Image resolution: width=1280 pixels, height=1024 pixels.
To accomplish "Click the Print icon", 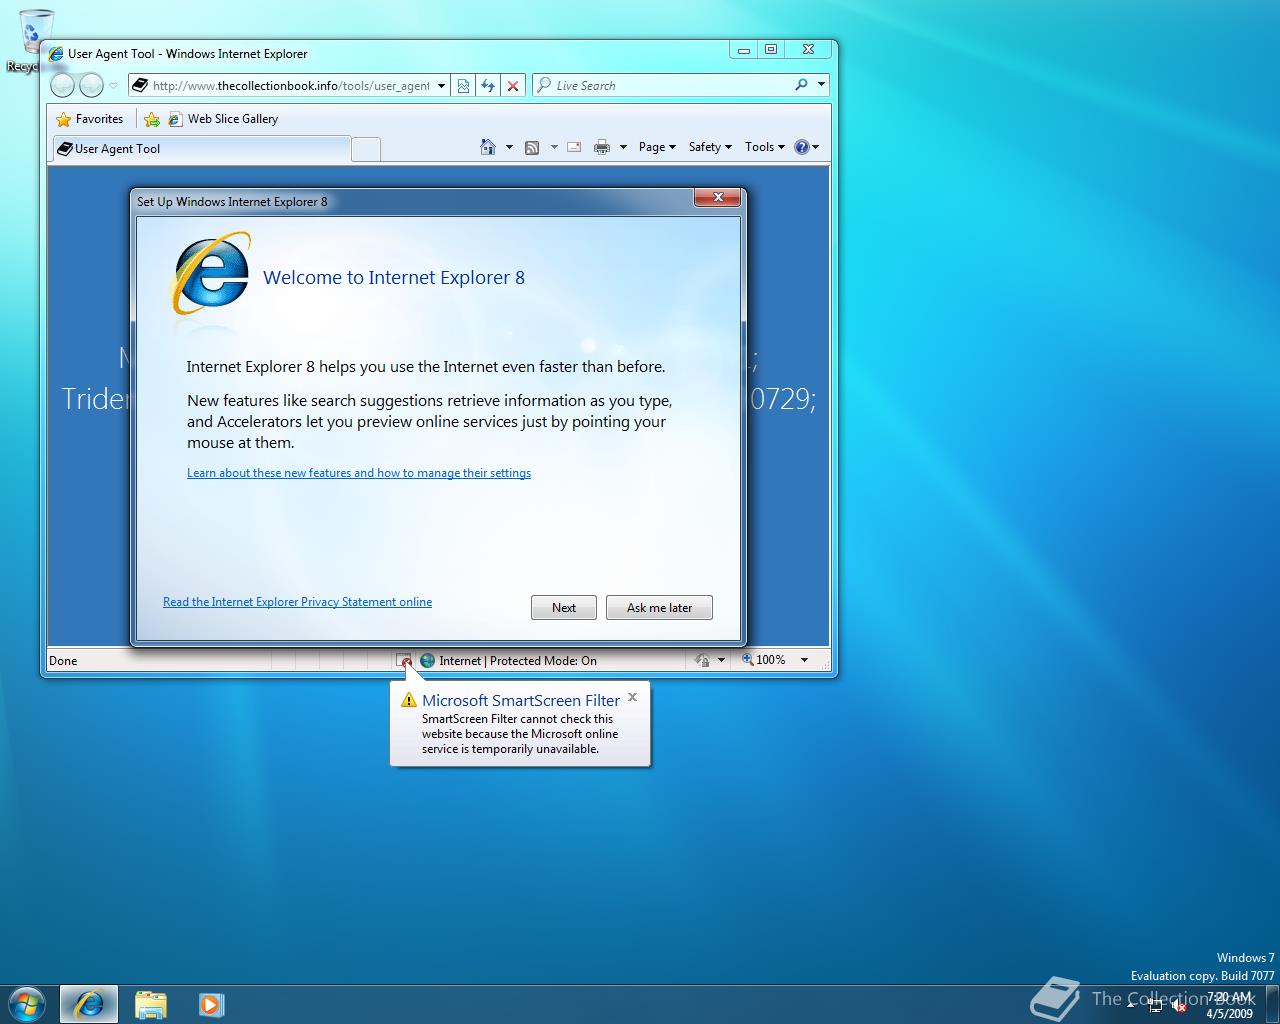I will pos(602,147).
